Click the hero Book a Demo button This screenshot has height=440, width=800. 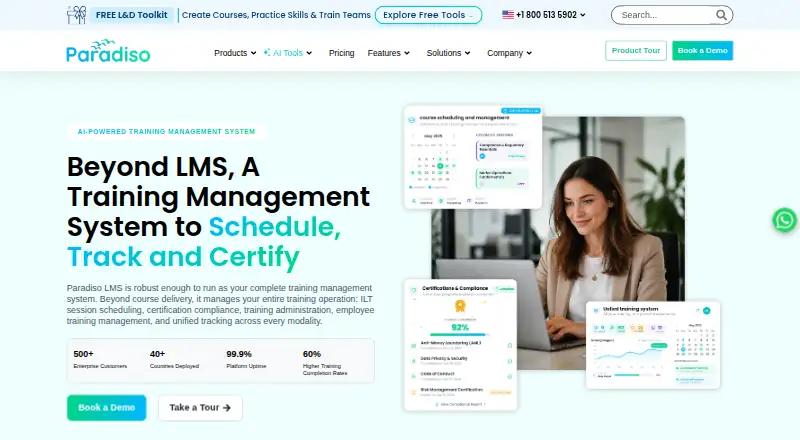click(x=107, y=407)
